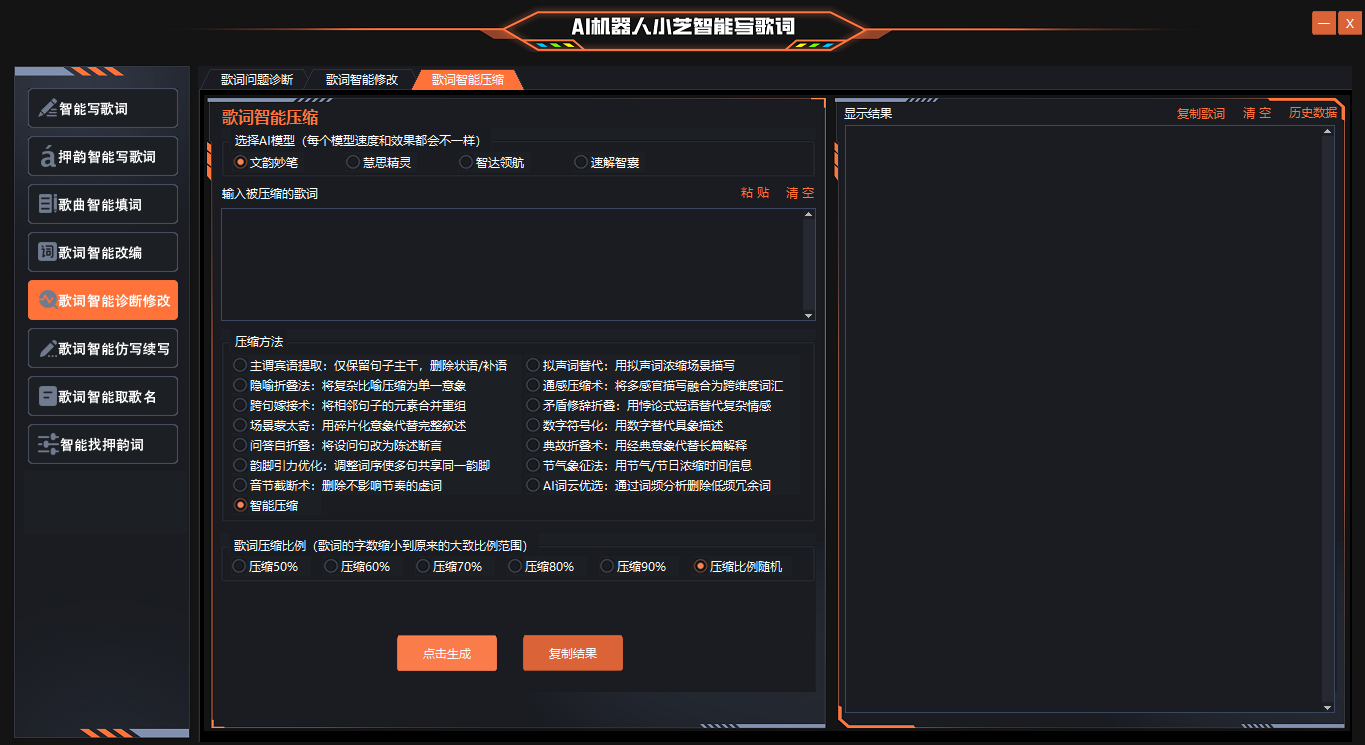1365x745 pixels.
Task: Click the 押韵智能写歌词 letter icon
Action: point(47,157)
